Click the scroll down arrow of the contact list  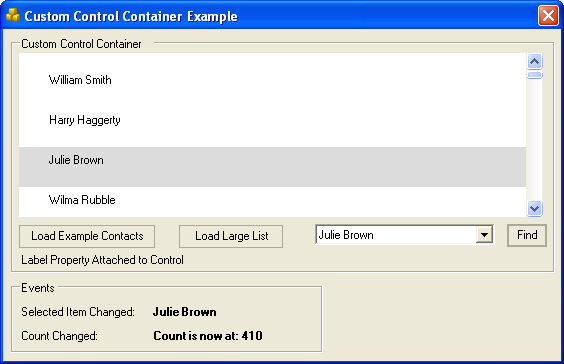[535, 208]
